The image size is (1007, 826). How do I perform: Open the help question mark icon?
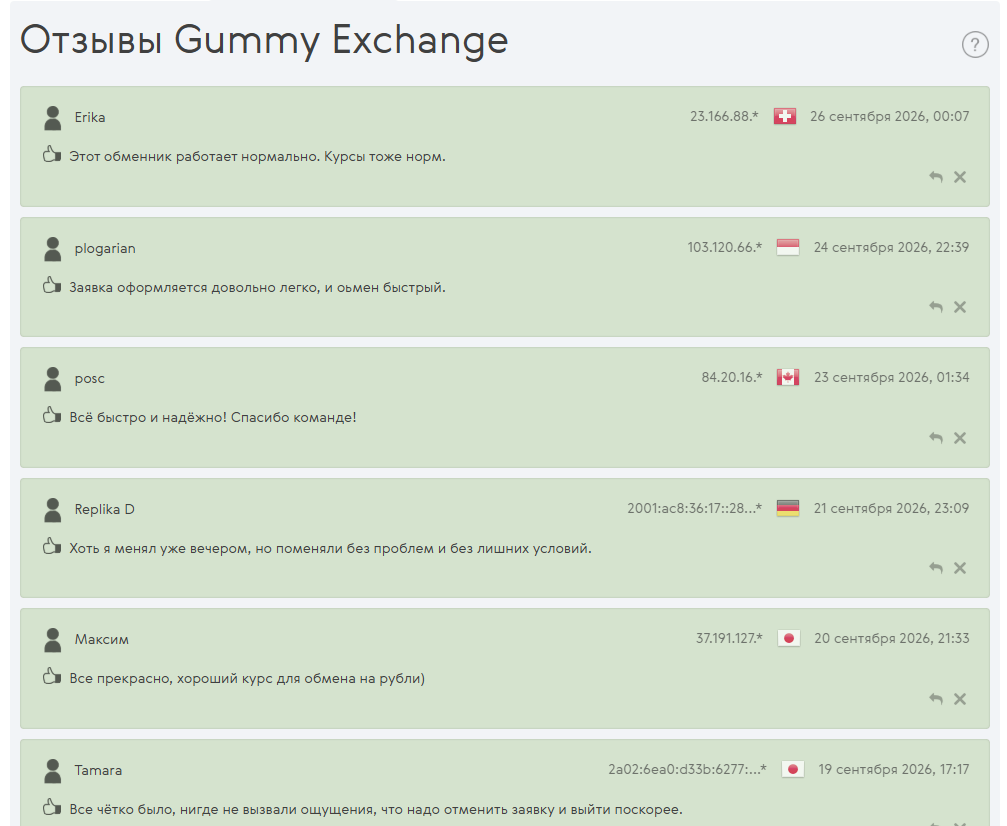click(975, 44)
